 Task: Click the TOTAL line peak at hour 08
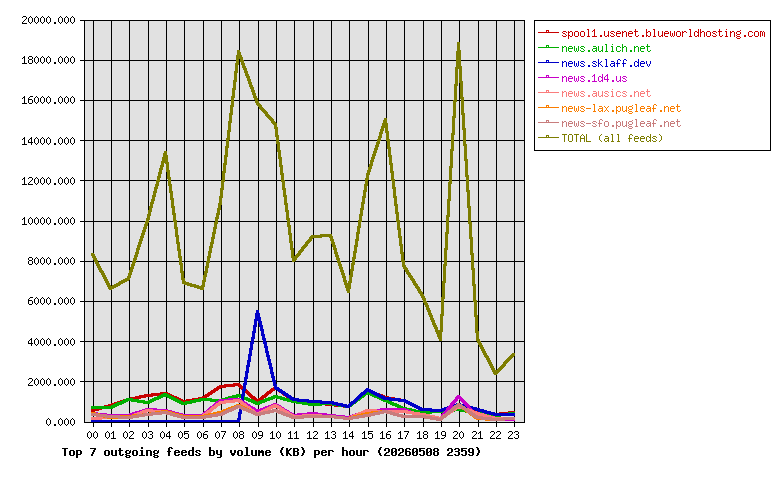coord(239,52)
